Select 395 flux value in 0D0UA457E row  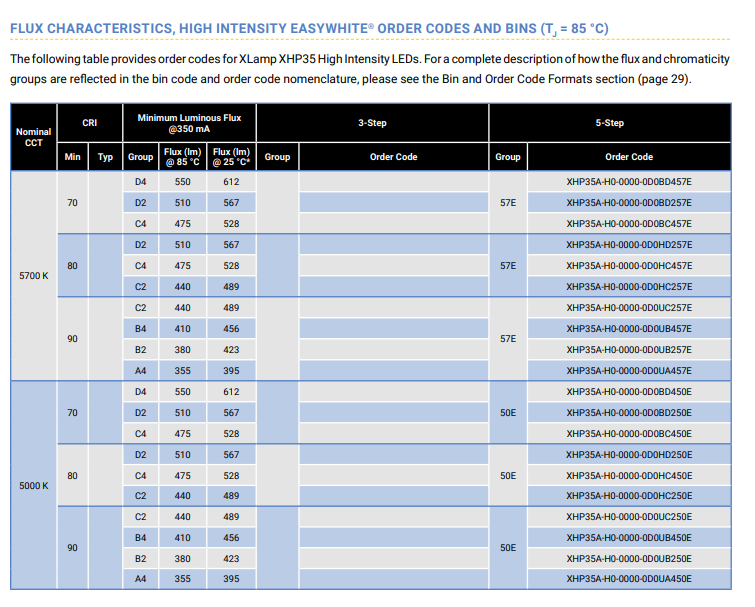pos(231,371)
